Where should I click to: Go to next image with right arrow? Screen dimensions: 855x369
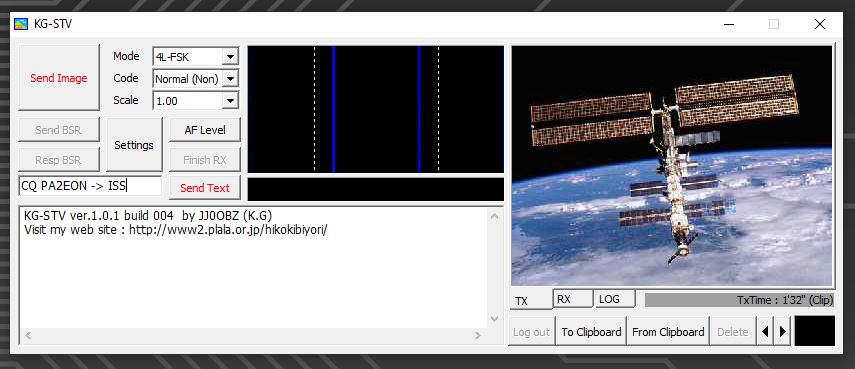[x=783, y=331]
